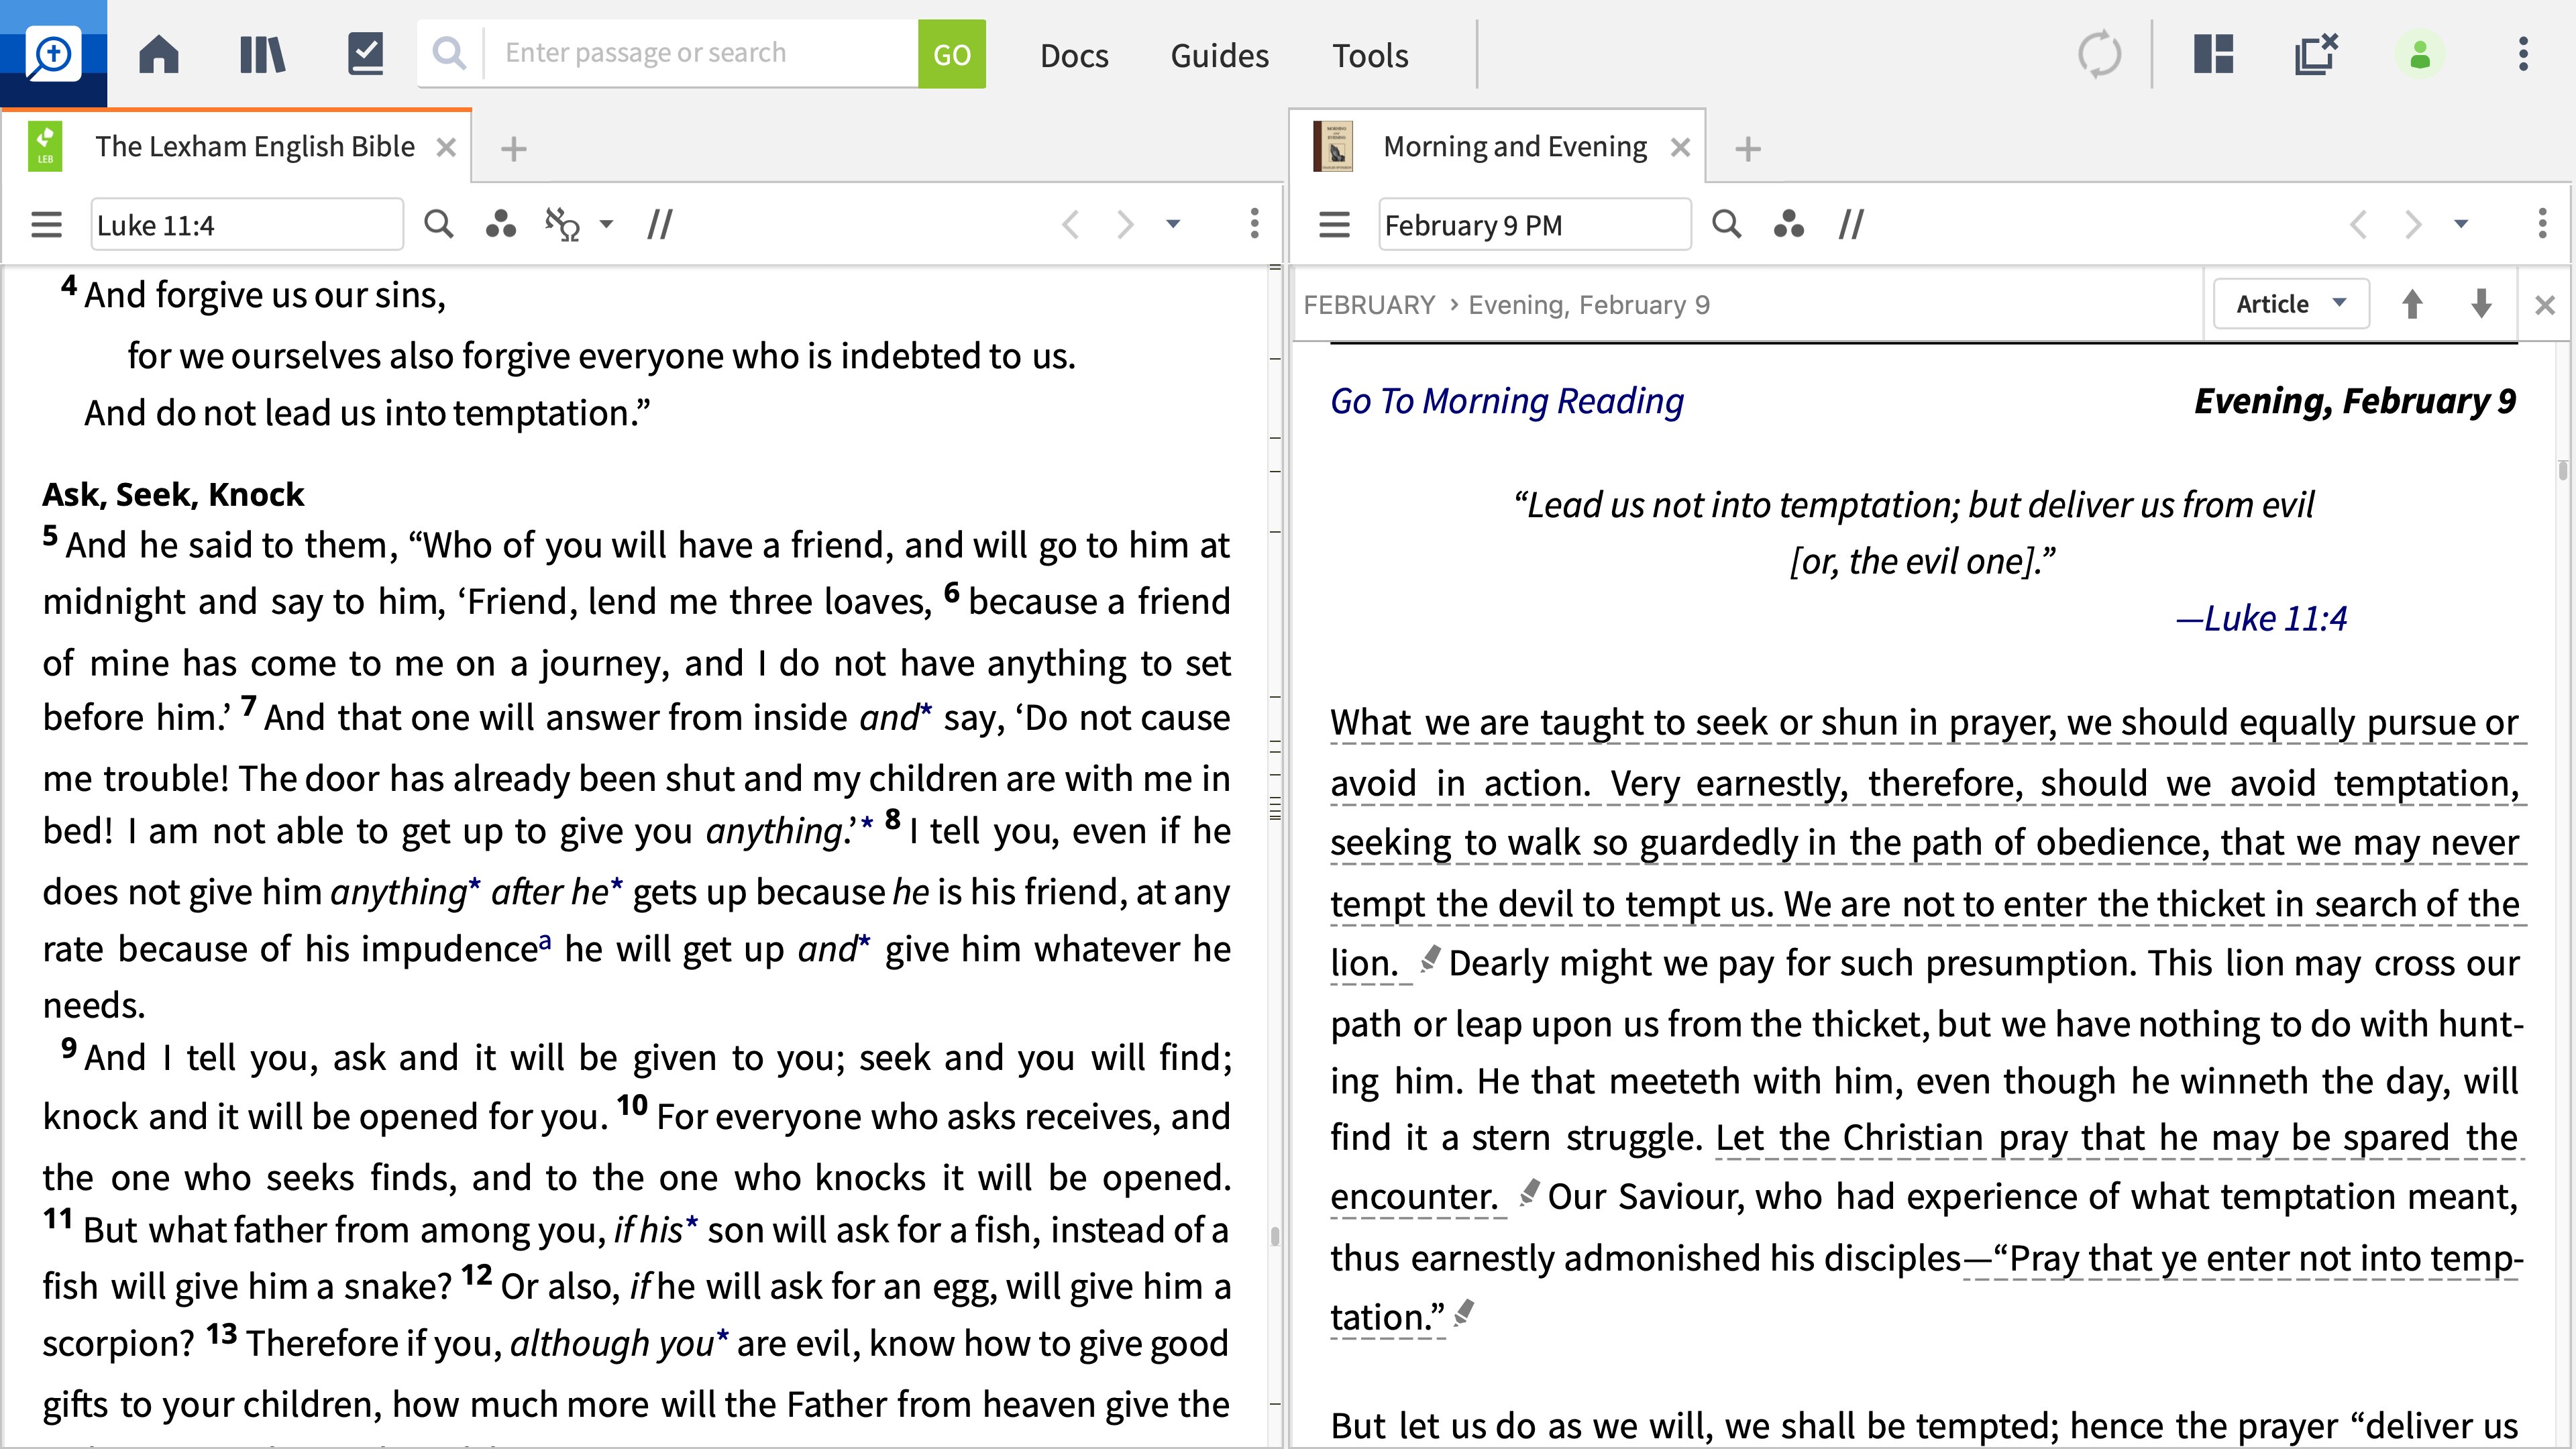
Task: Open the note icon after 'tation.”'
Action: (1464, 1312)
